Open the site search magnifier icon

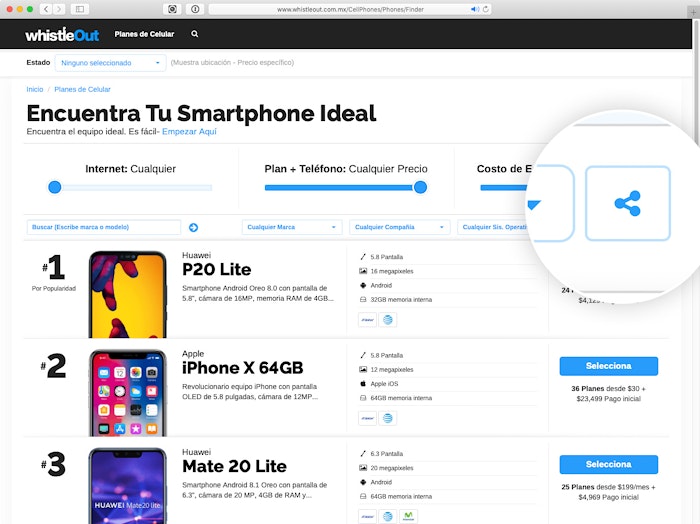click(195, 34)
